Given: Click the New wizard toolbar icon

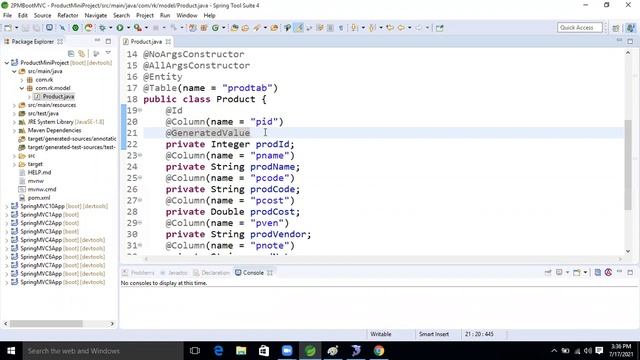Looking at the screenshot, I should (8, 28).
